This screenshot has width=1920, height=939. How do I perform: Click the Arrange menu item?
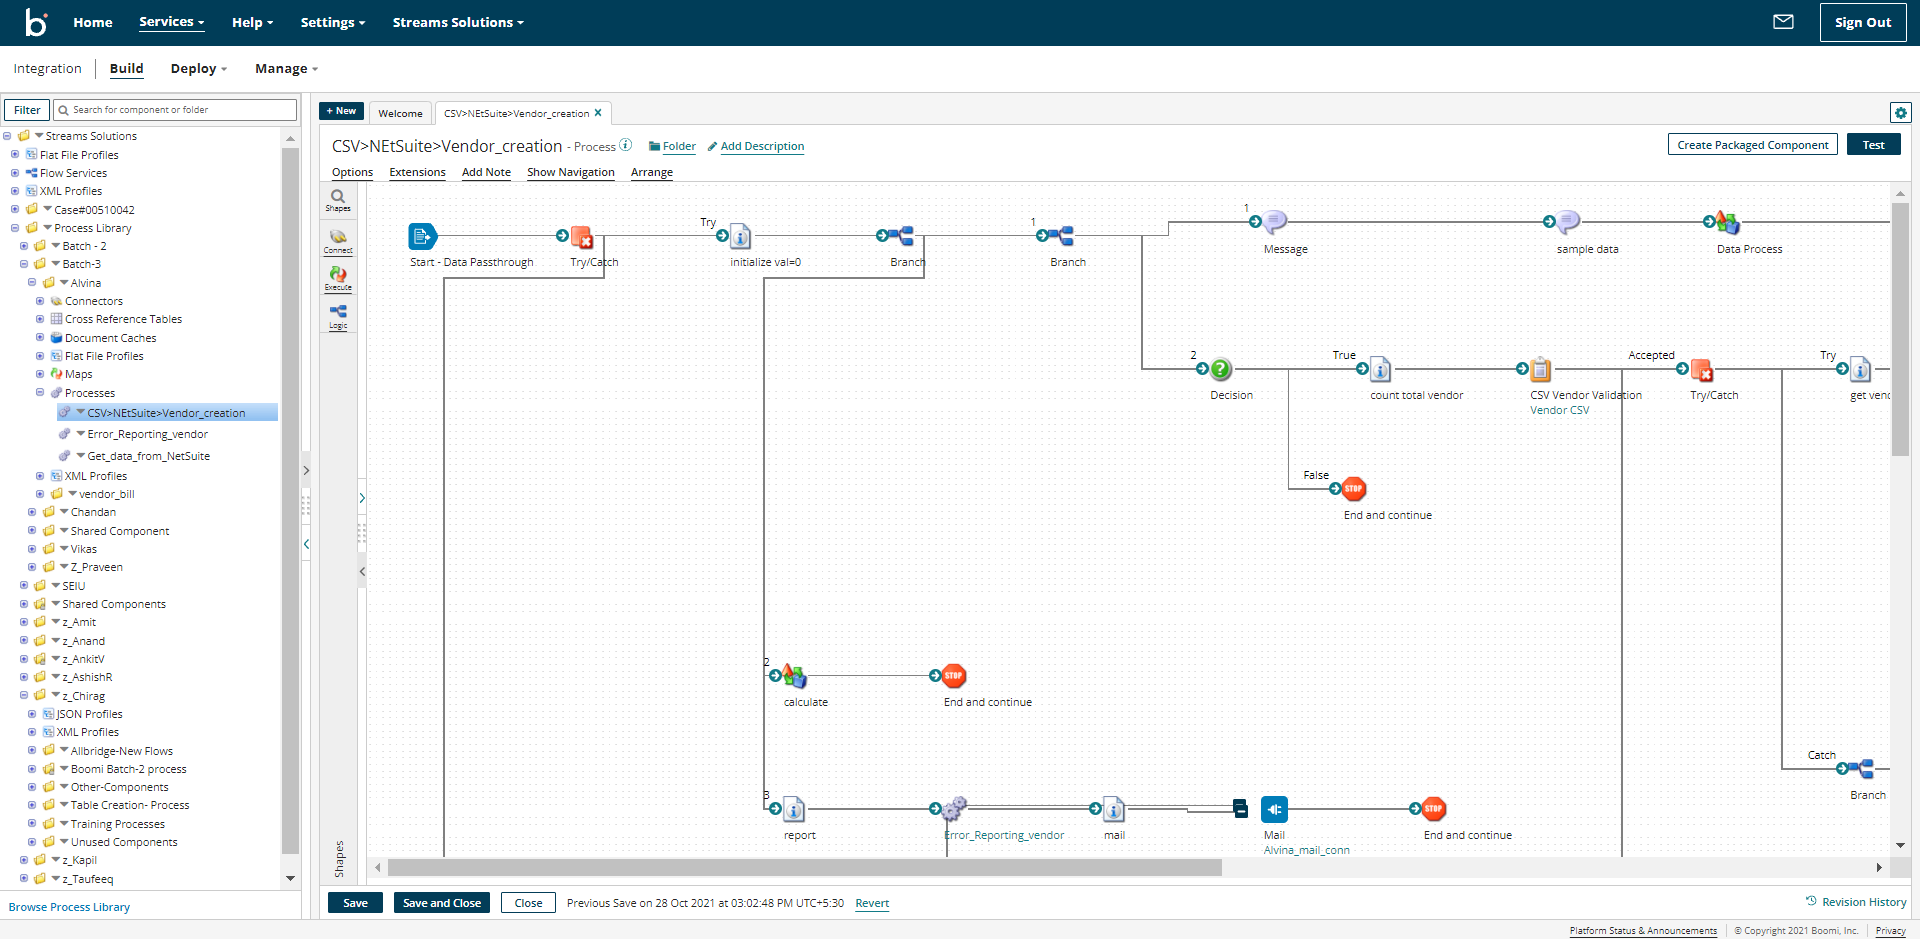click(x=651, y=172)
